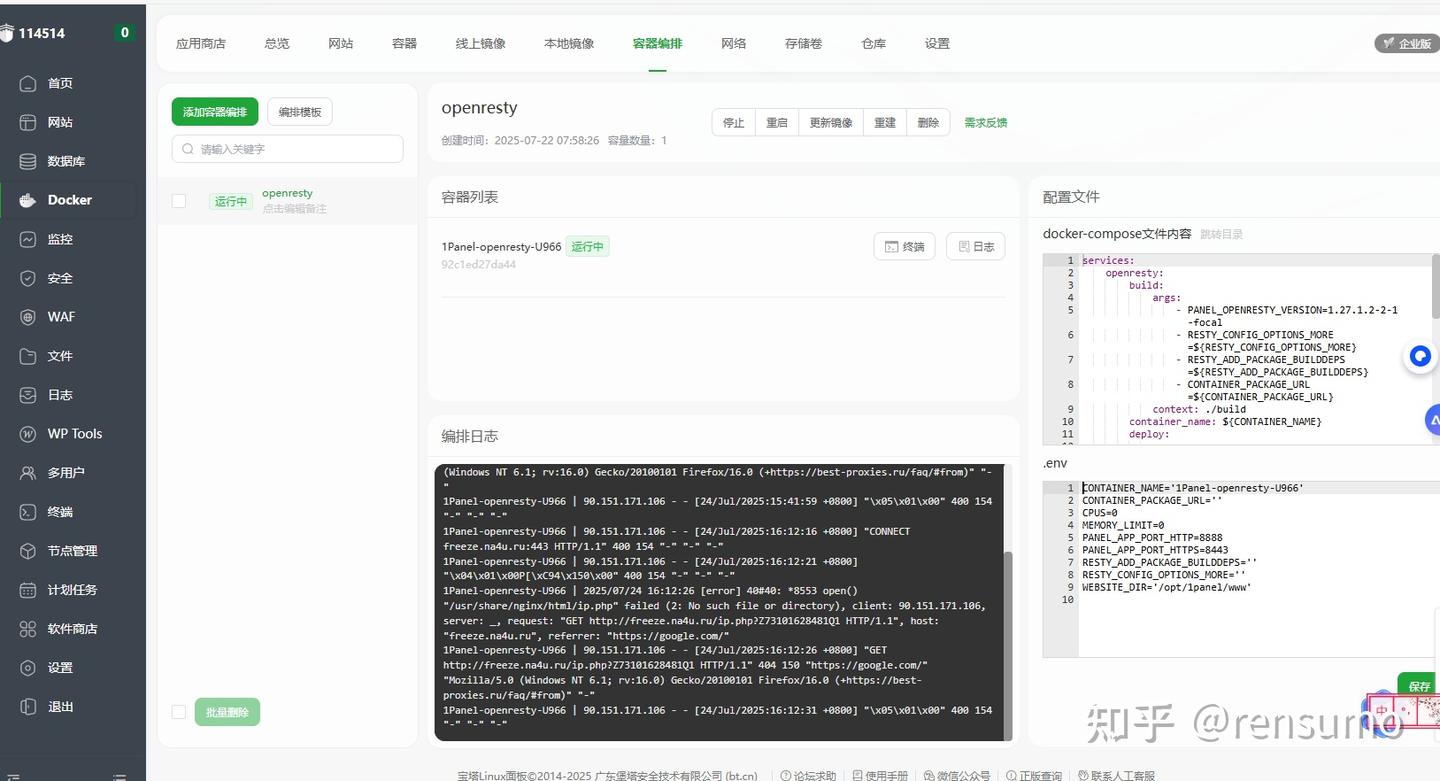Open the 多用户 multi-user icon
Image resolution: width=1440 pixels, height=781 pixels.
click(x=28, y=472)
